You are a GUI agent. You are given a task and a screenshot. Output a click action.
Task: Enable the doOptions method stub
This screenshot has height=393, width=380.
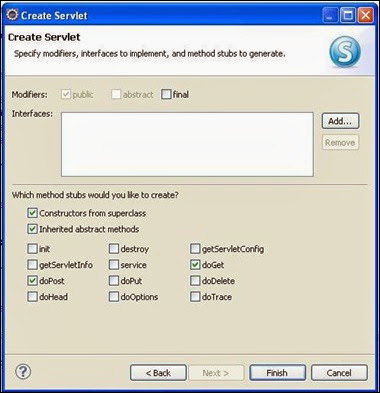point(114,297)
